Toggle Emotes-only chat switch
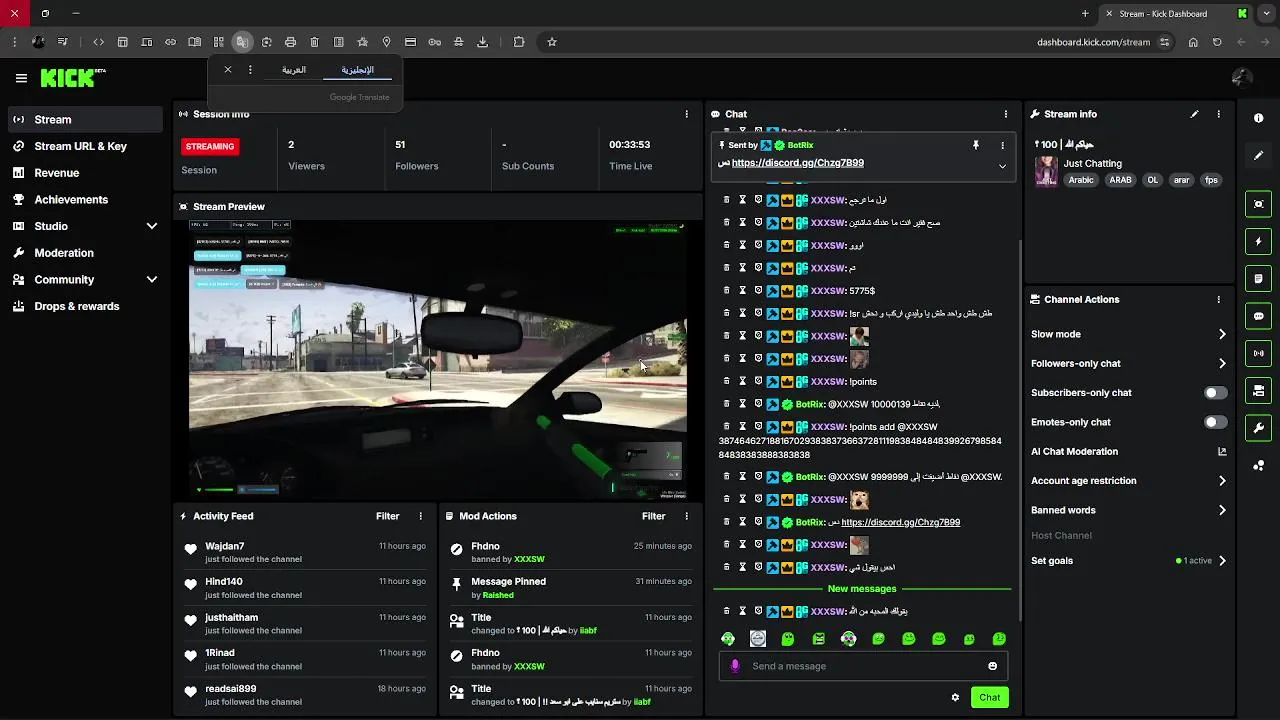This screenshot has height=720, width=1280. 1215,422
